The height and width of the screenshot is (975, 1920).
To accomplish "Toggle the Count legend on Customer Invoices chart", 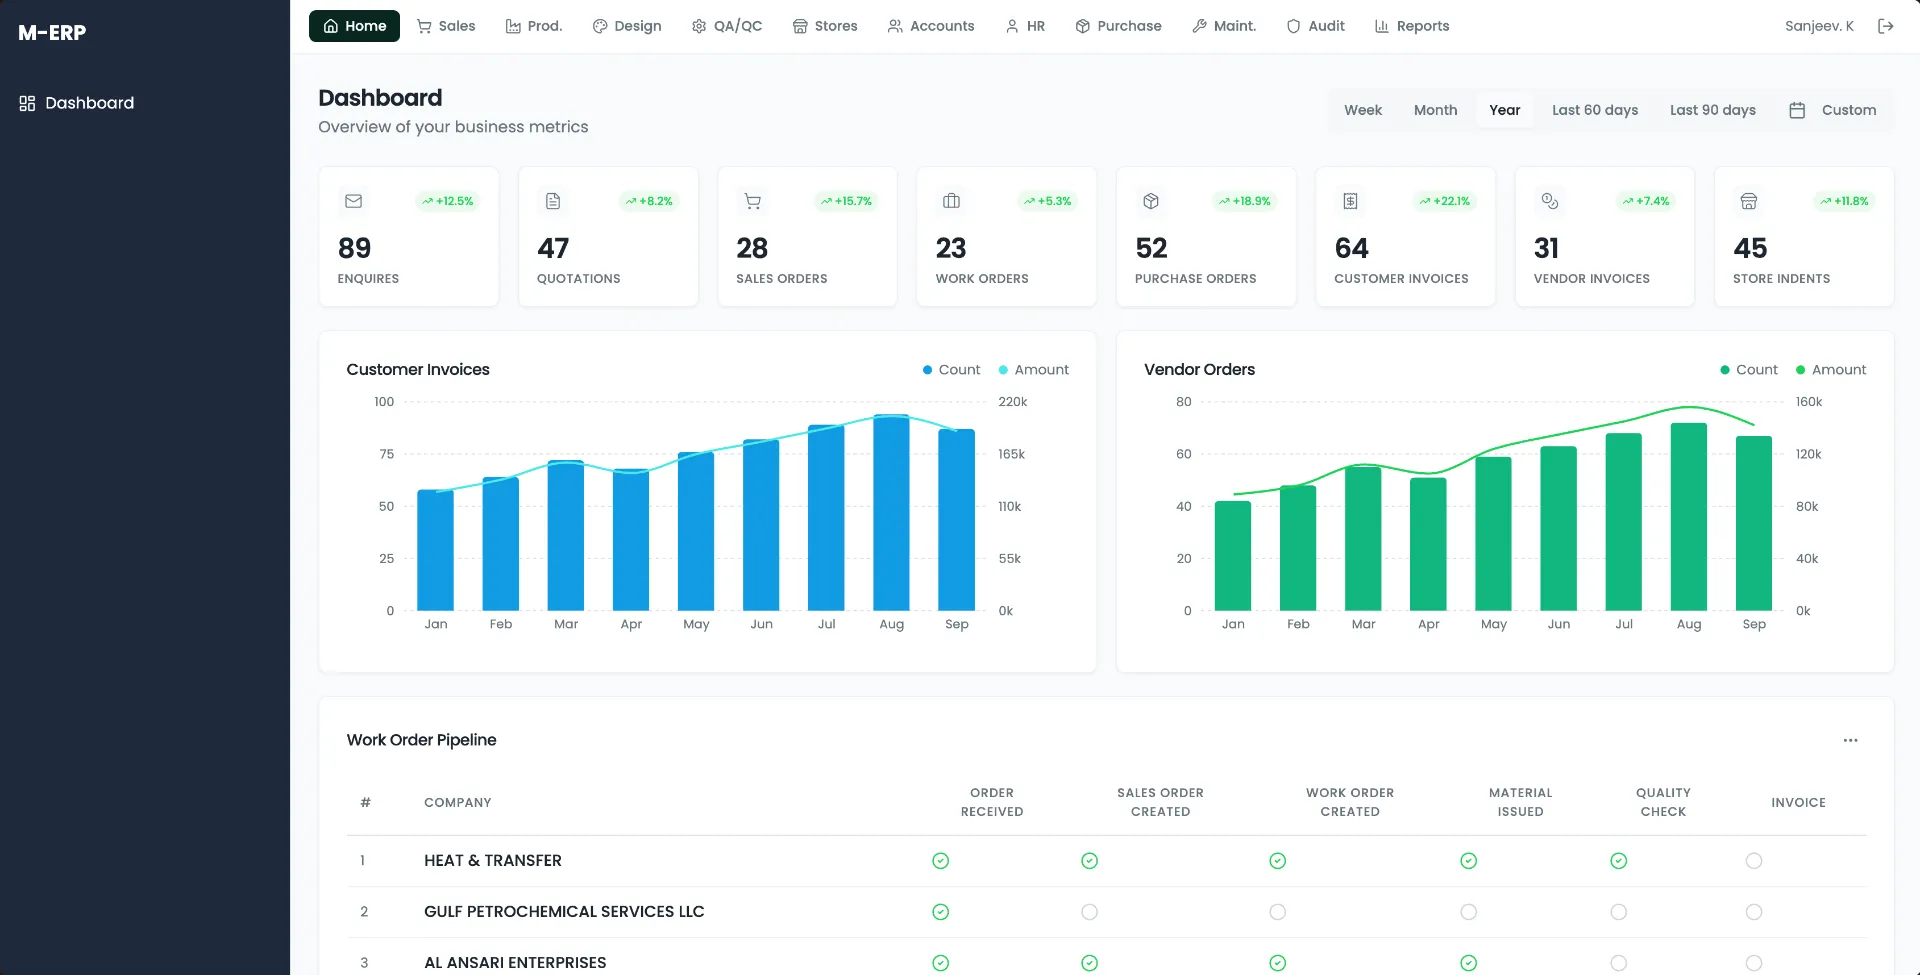I will coord(950,370).
